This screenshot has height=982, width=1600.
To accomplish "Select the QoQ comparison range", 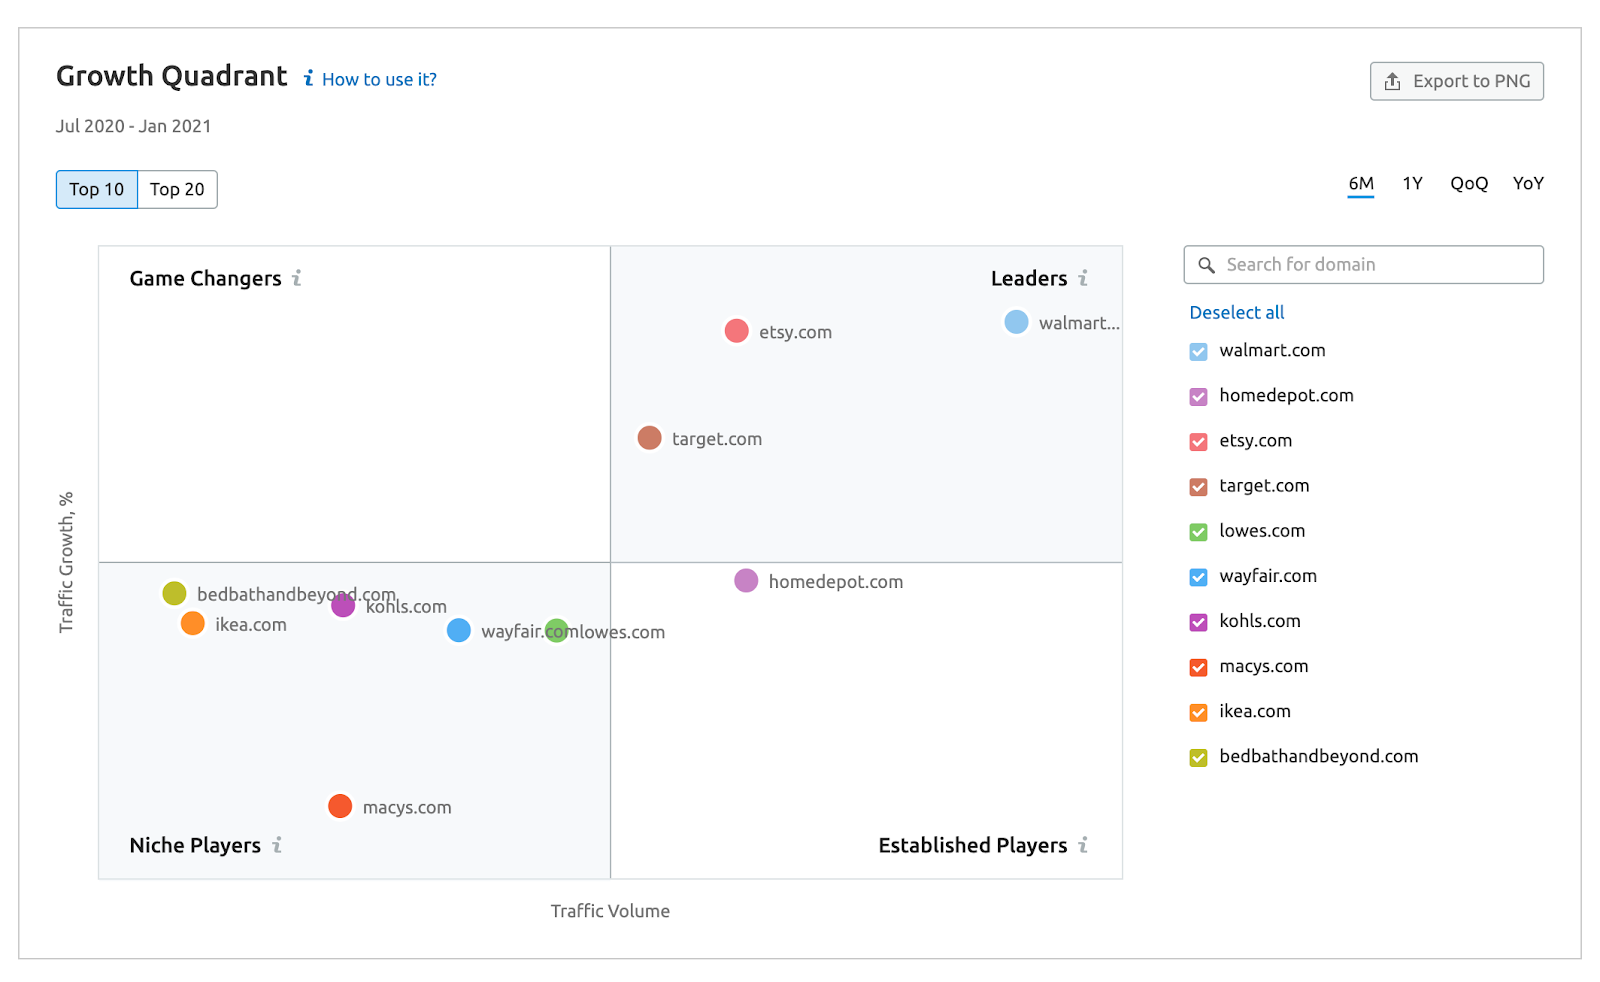I will click(1469, 184).
